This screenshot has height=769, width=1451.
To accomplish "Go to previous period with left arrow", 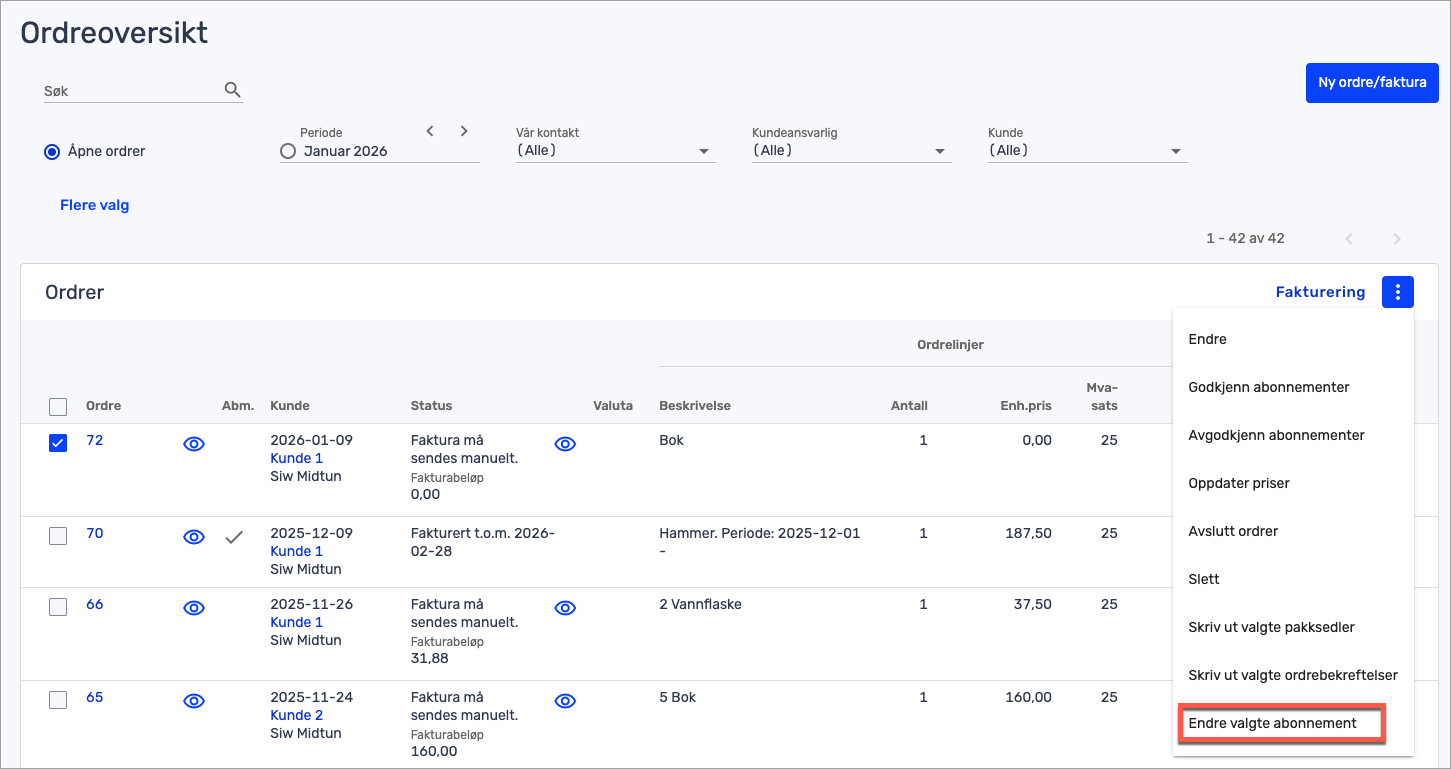I will tap(430, 131).
